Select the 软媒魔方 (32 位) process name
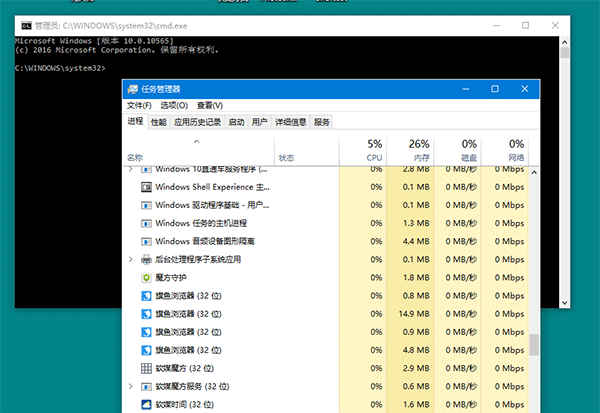This screenshot has height=413, width=600. [x=185, y=368]
